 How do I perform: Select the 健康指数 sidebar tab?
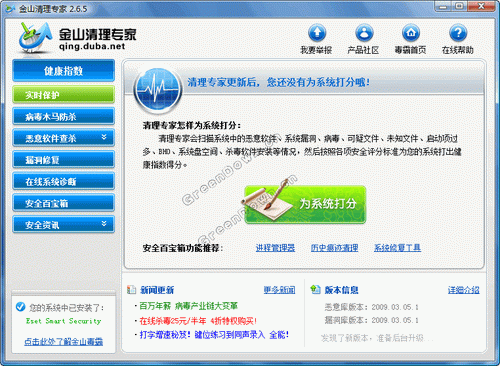click(63, 70)
